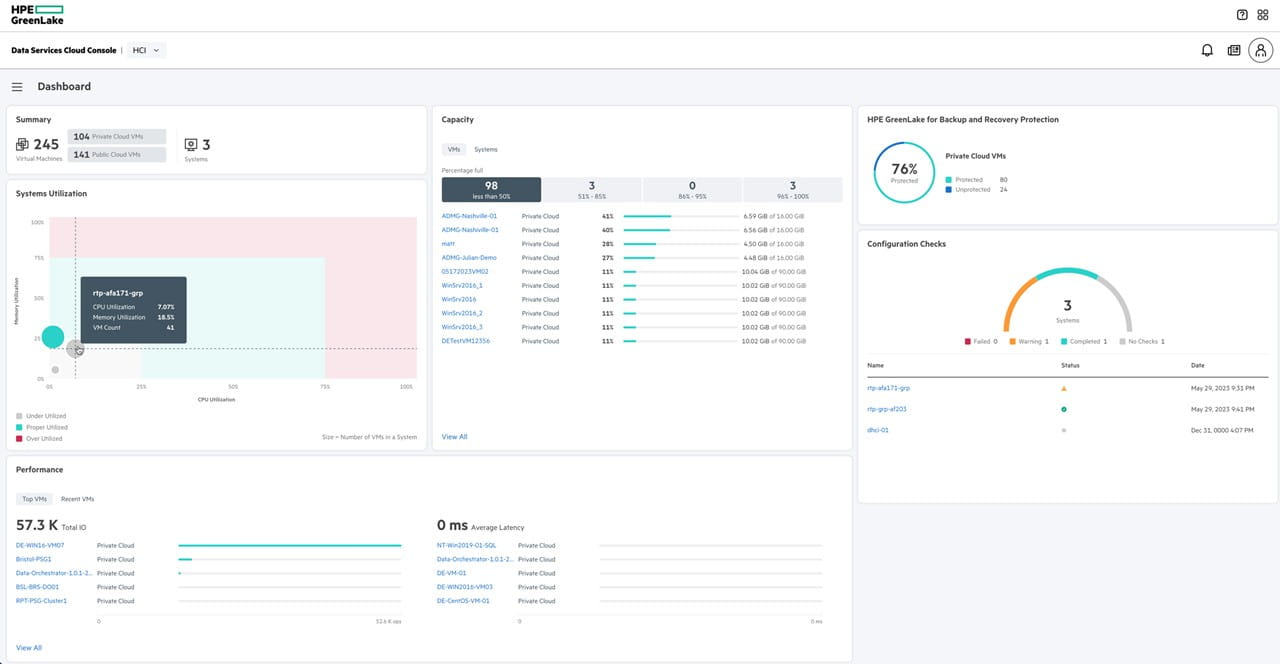
Task: Toggle the VMs view in Capacity panel
Action: [455, 149]
